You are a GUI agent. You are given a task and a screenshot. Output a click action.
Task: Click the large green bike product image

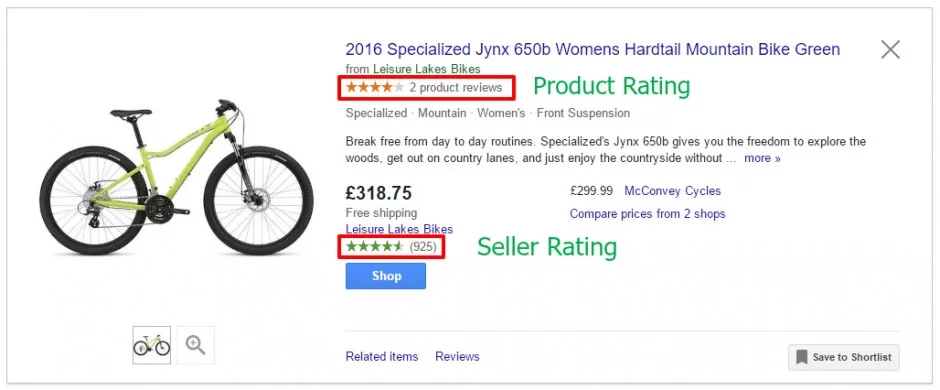pyautogui.click(x=176, y=178)
